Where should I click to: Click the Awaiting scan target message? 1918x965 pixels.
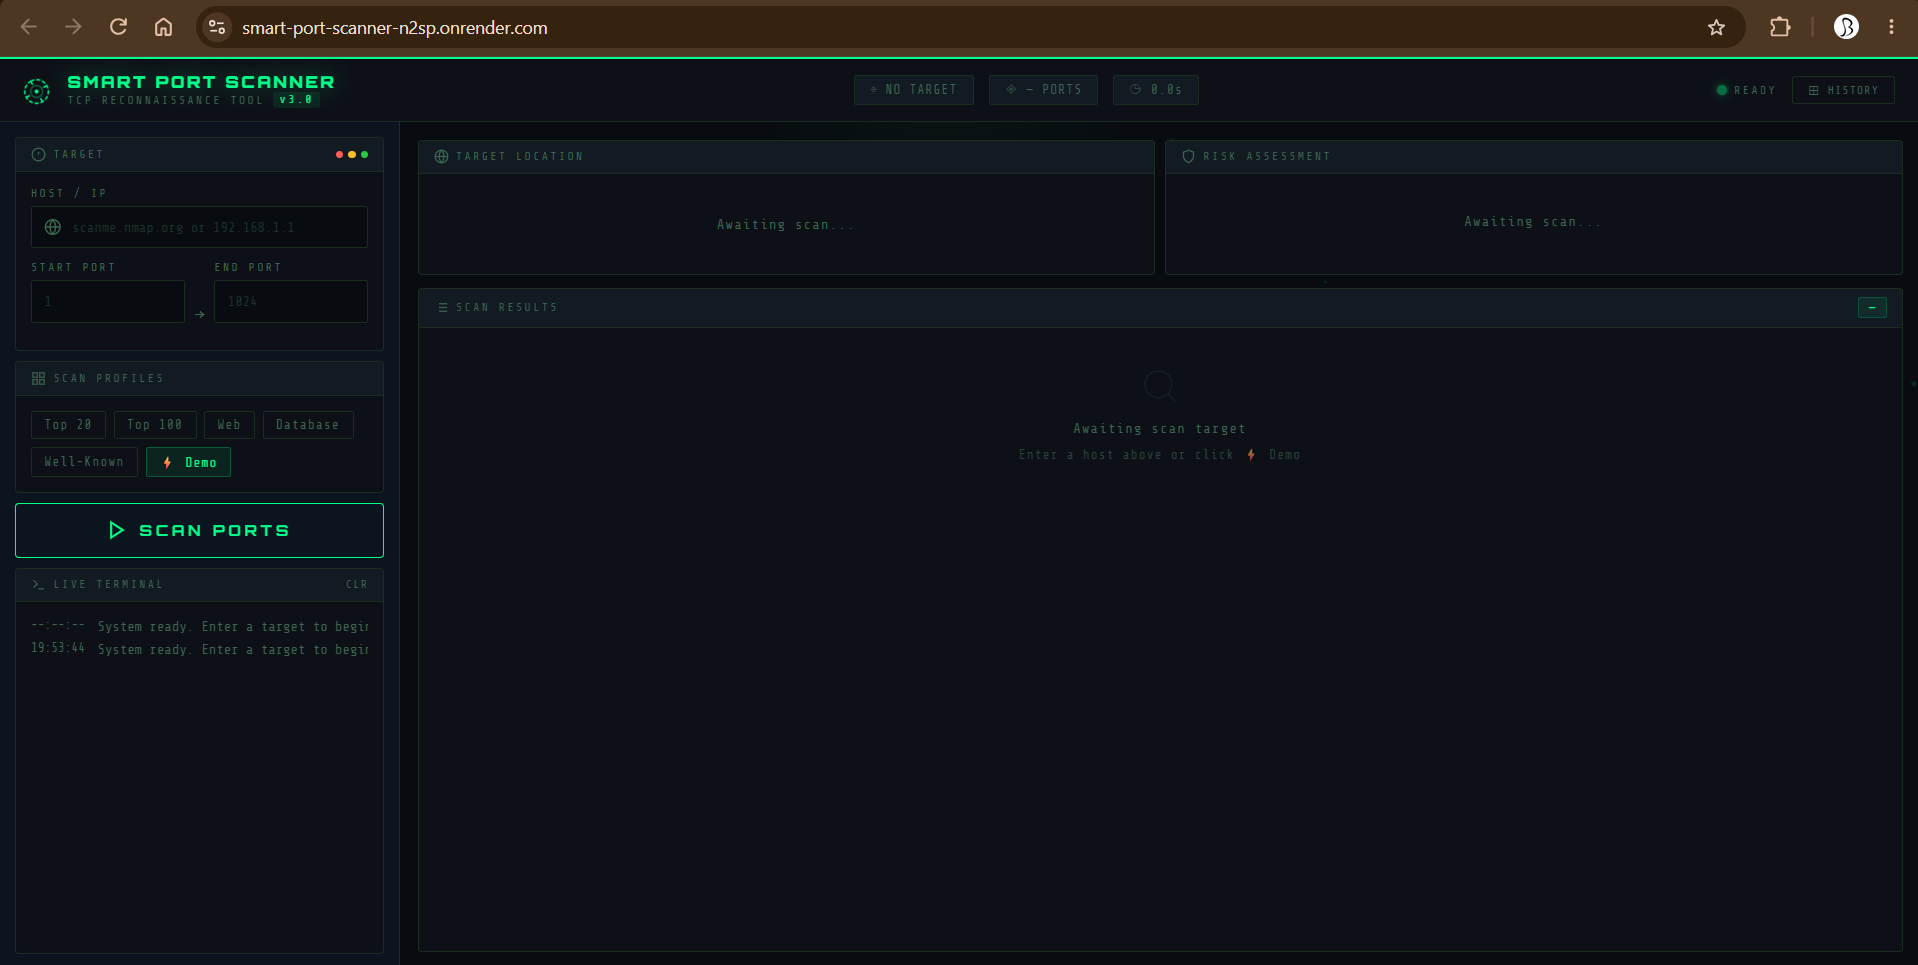tap(1159, 428)
